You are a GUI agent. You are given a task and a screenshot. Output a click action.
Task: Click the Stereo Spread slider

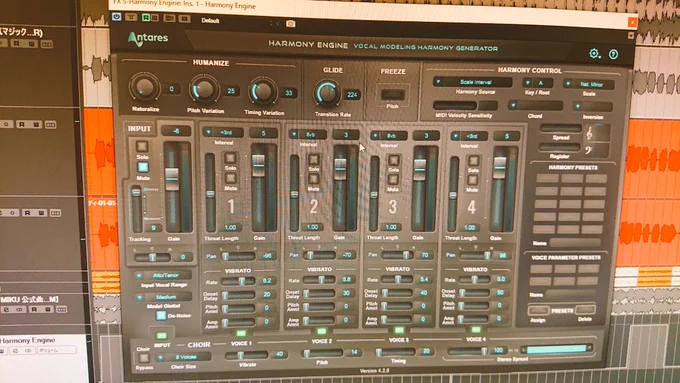tap(467, 350)
